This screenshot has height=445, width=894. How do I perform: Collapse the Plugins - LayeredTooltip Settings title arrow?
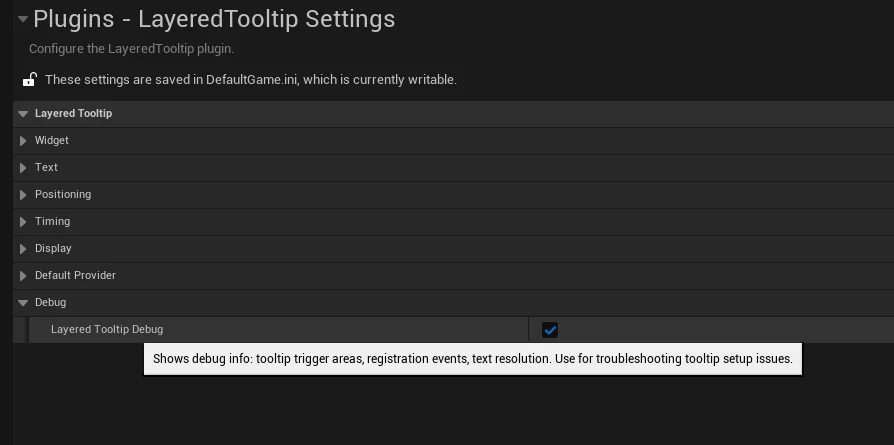point(23,19)
